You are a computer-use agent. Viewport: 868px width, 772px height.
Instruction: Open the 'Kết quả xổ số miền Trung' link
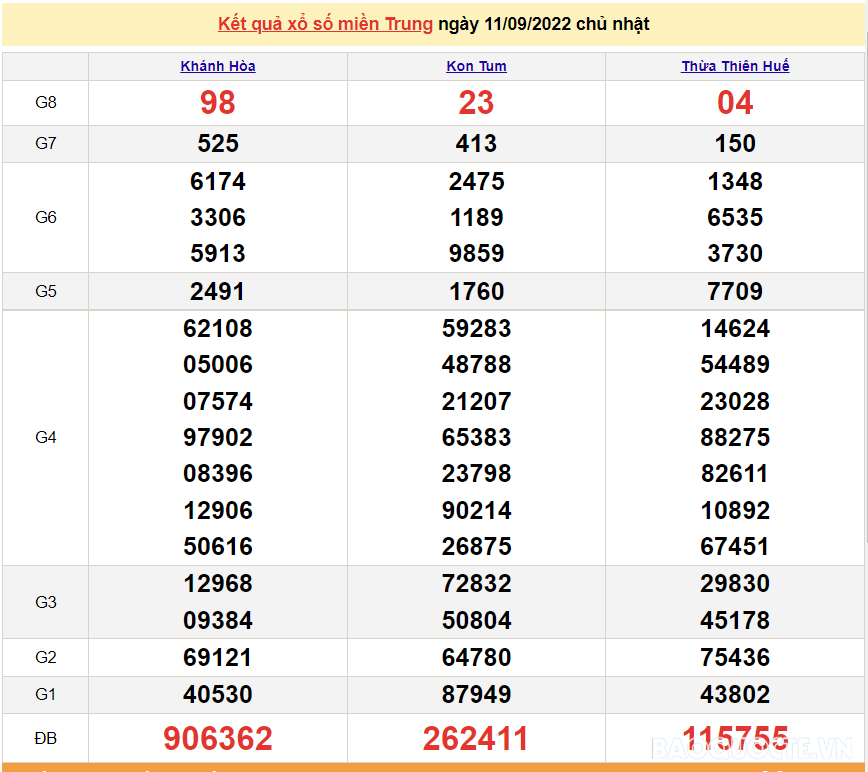coord(325,24)
